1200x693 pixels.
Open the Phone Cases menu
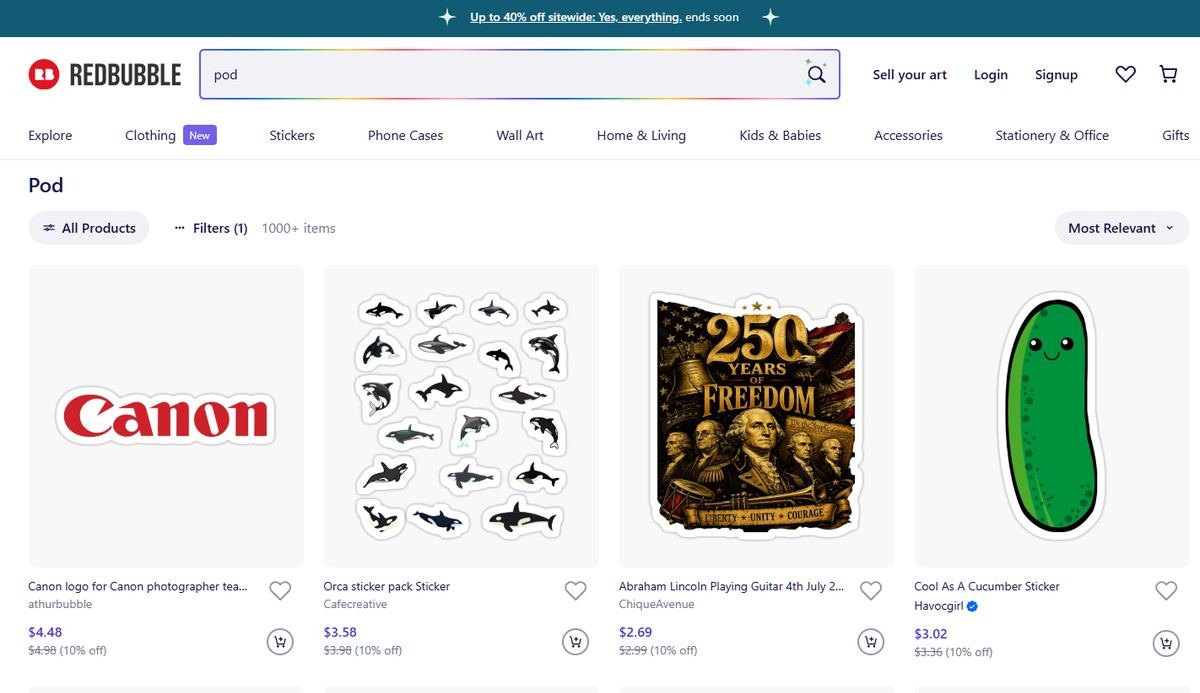(405, 135)
